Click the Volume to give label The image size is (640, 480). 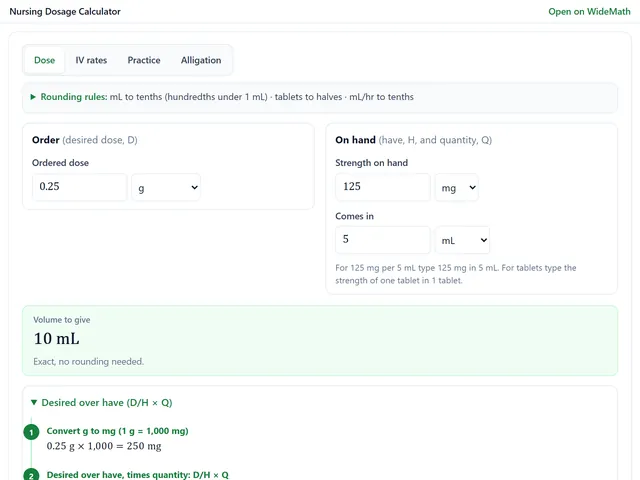click(x=62, y=320)
